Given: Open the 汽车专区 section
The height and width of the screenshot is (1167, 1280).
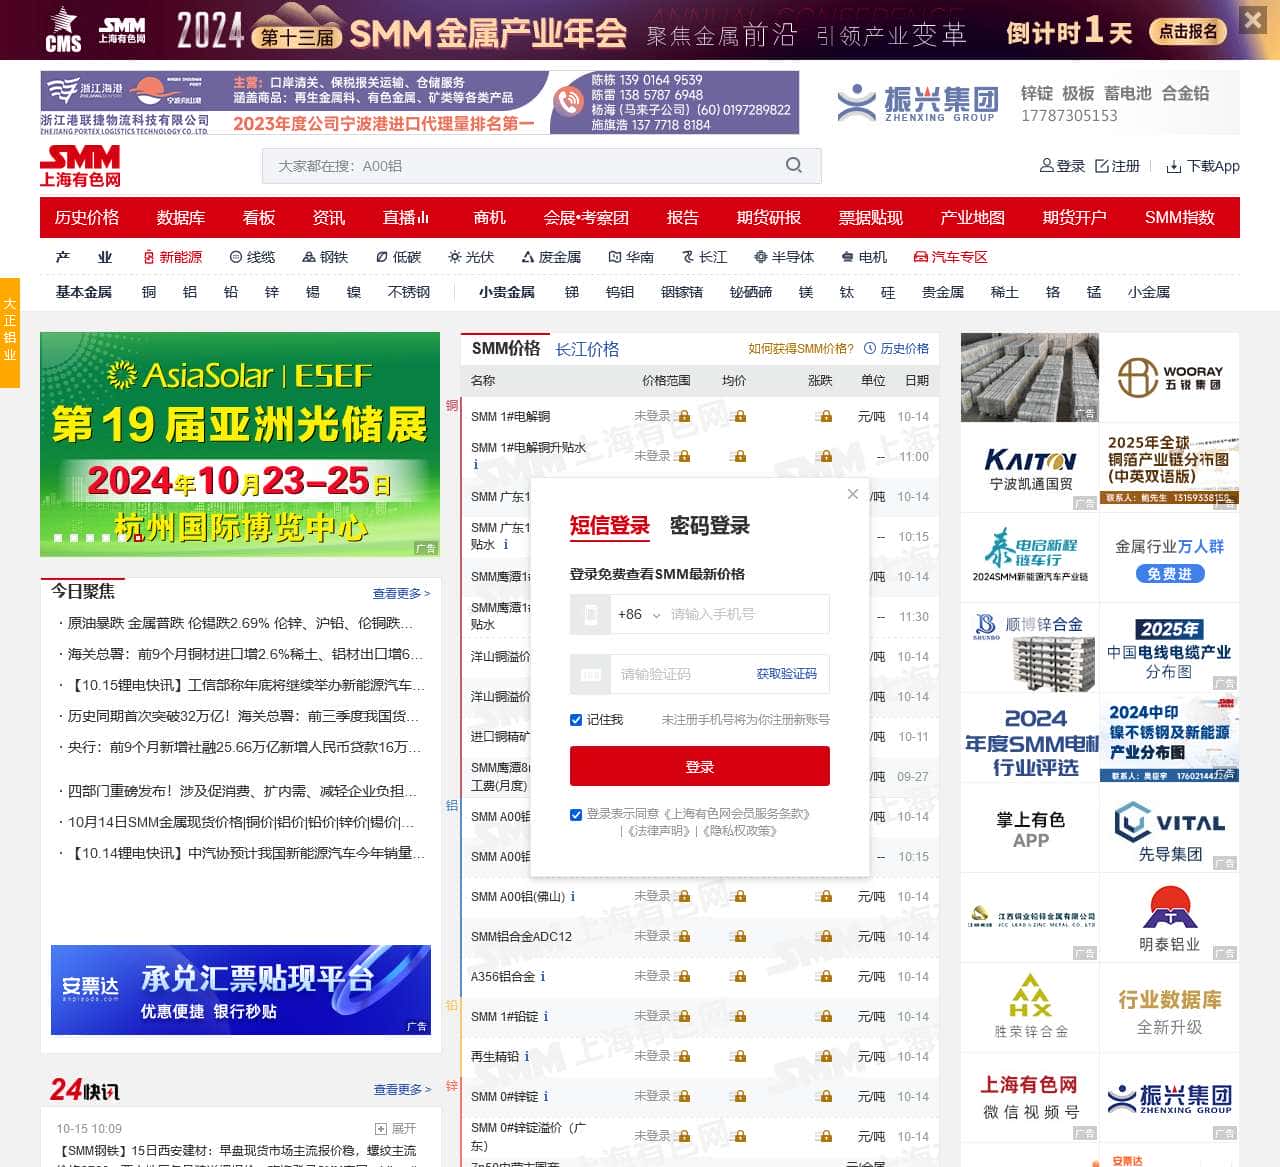Looking at the screenshot, I should [951, 257].
